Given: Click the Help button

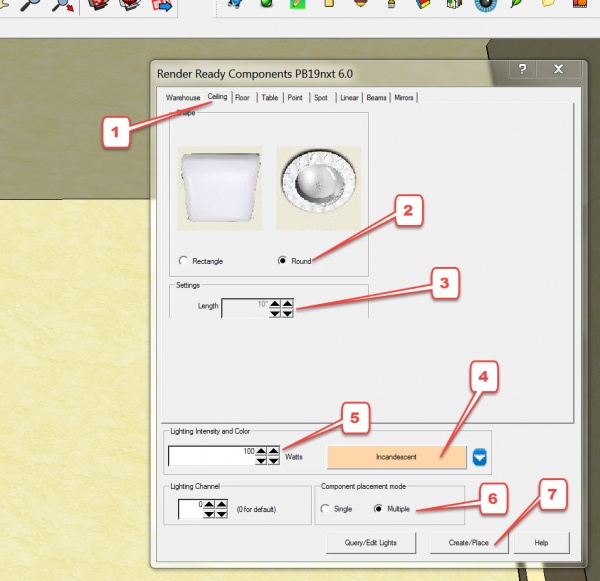Looking at the screenshot, I should tap(541, 542).
